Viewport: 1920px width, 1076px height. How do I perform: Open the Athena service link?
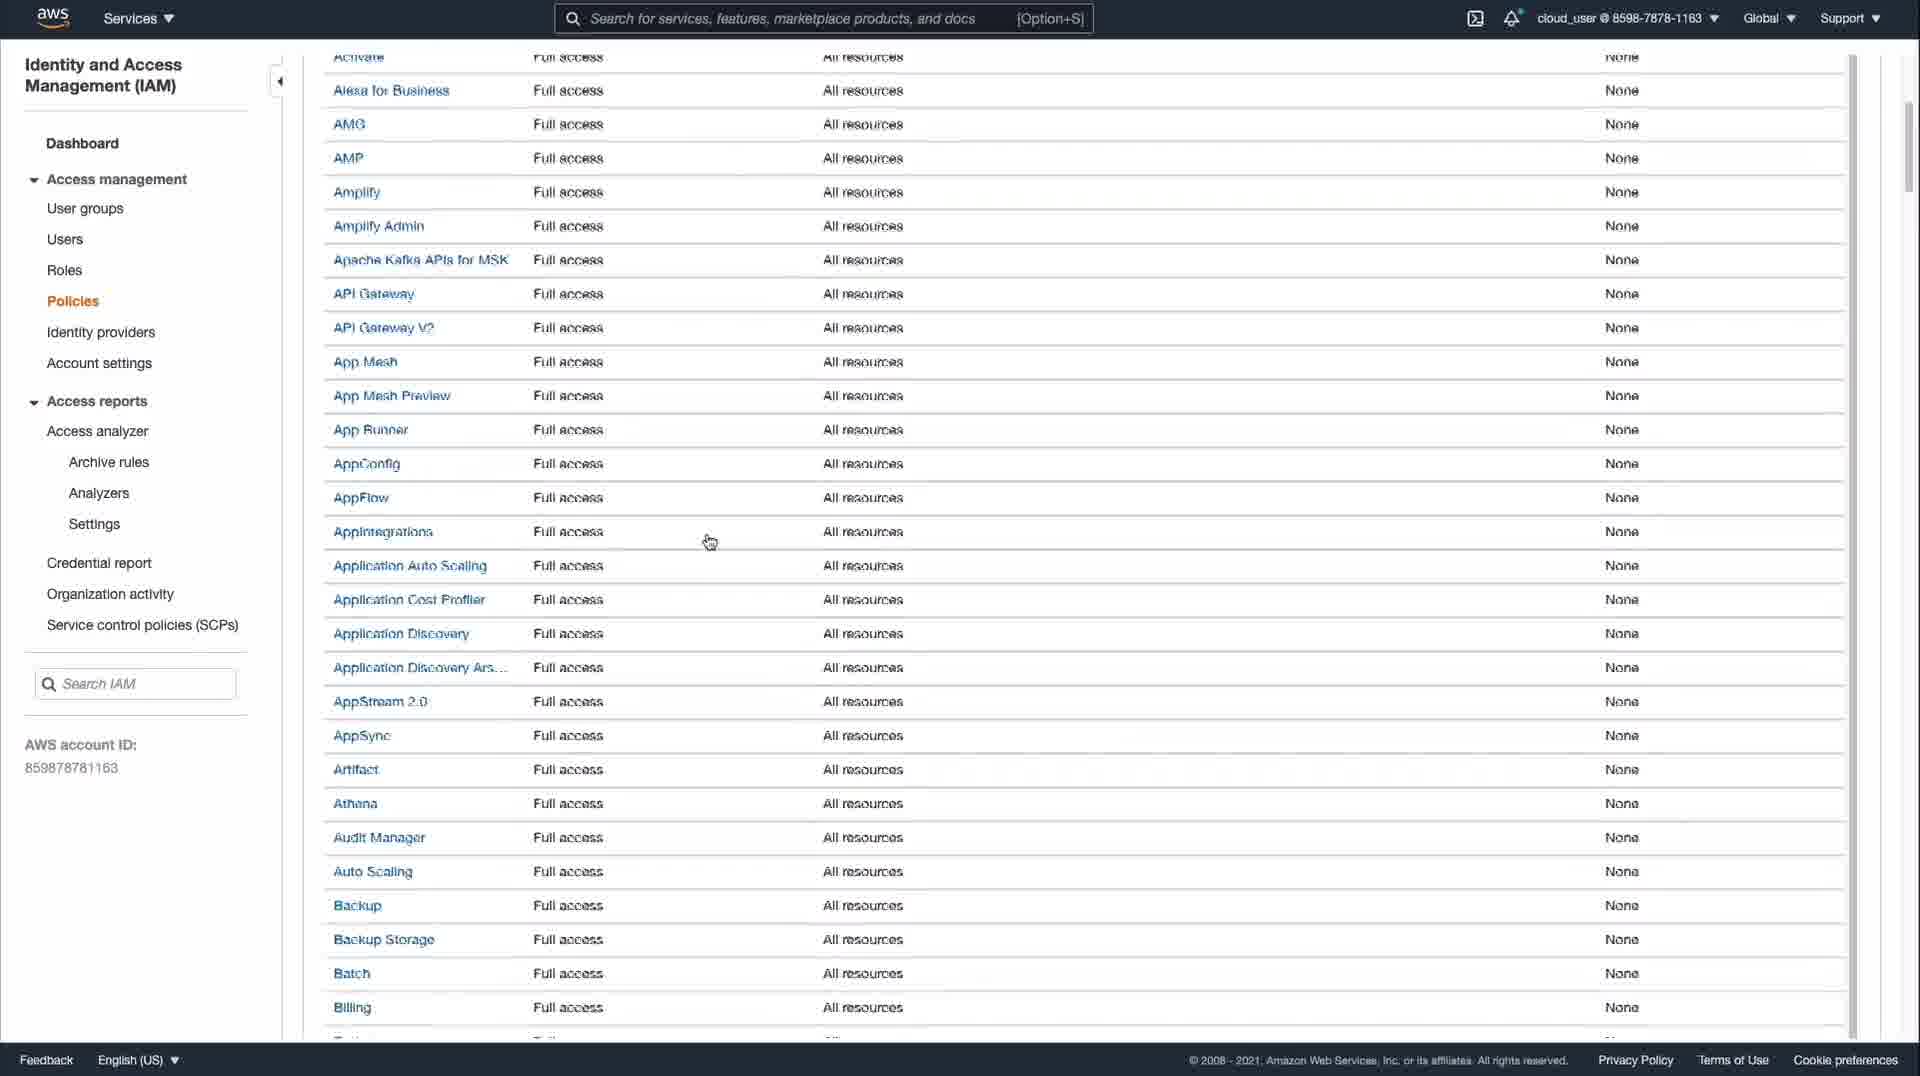click(x=355, y=804)
